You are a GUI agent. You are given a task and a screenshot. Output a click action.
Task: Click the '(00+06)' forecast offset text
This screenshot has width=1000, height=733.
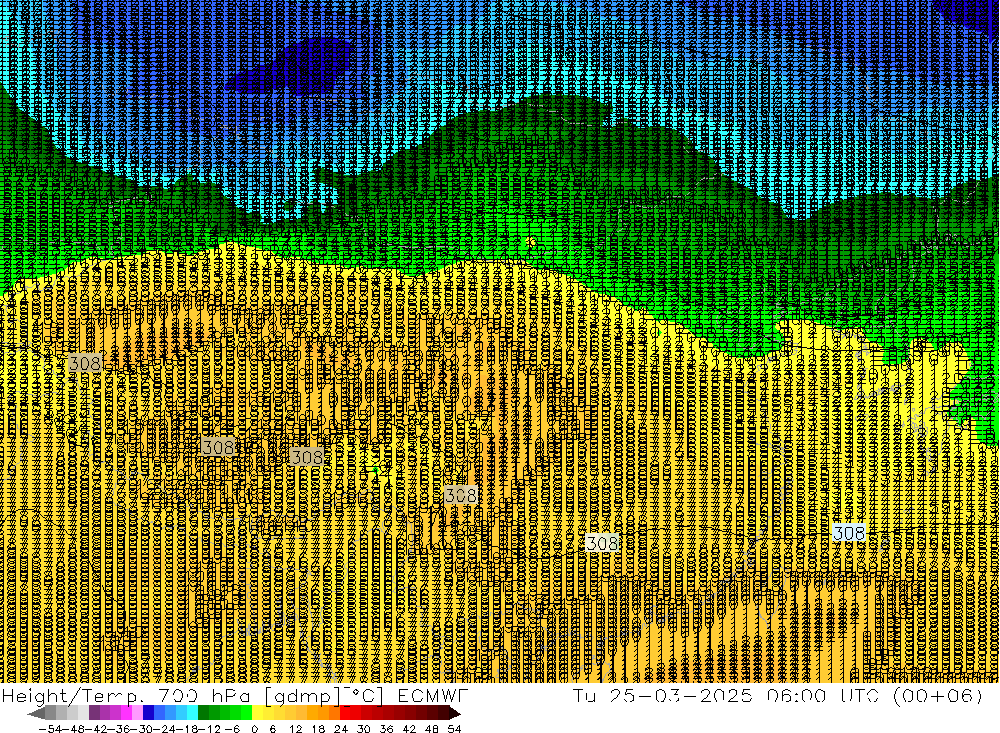pyautogui.click(x=938, y=696)
